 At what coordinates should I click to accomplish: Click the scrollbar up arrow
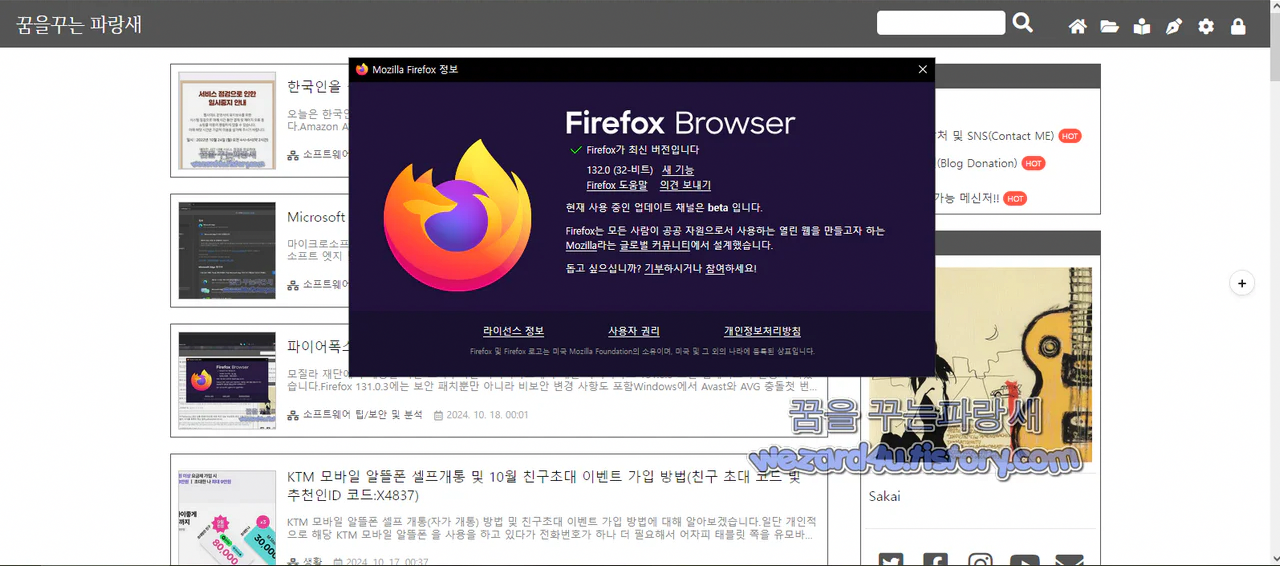[1274, 7]
